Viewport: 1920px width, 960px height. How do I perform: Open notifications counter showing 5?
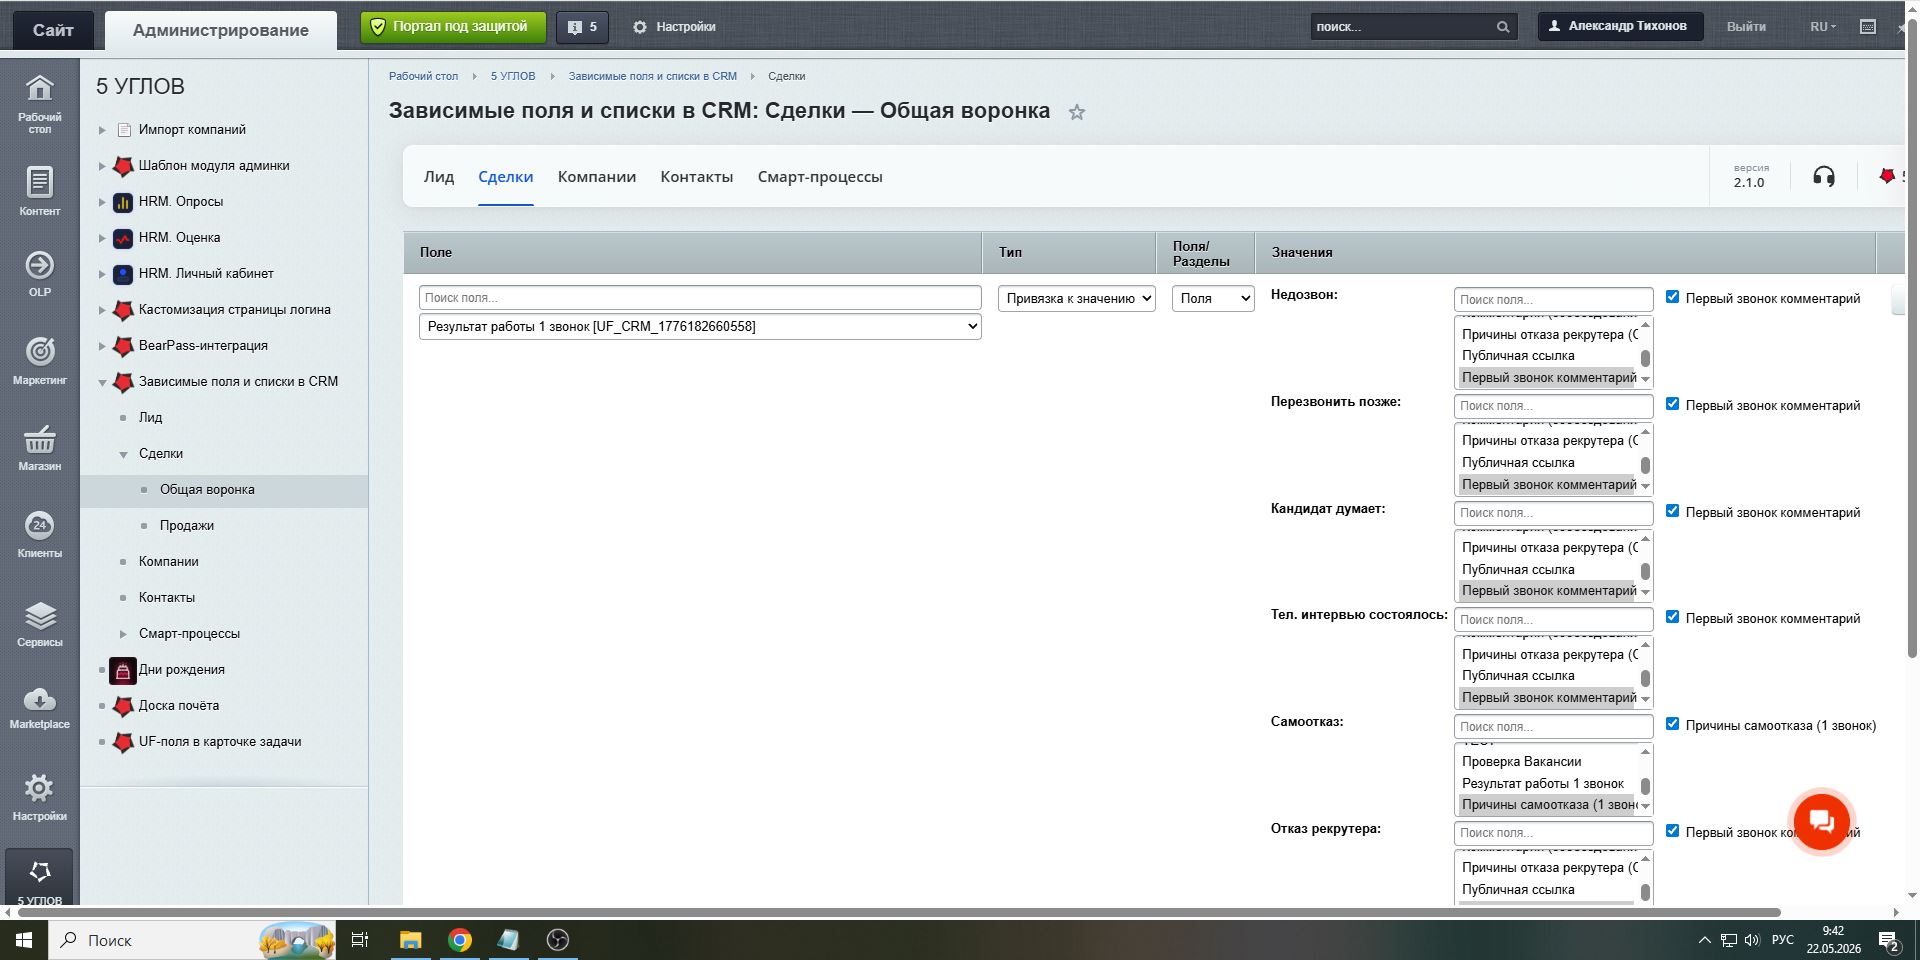582,27
